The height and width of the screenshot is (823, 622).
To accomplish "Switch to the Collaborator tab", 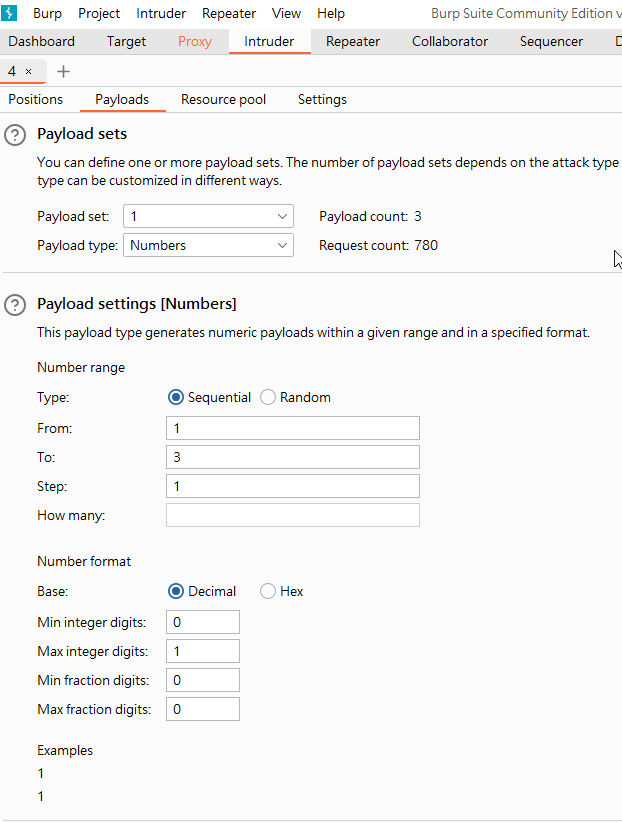I will 450,41.
